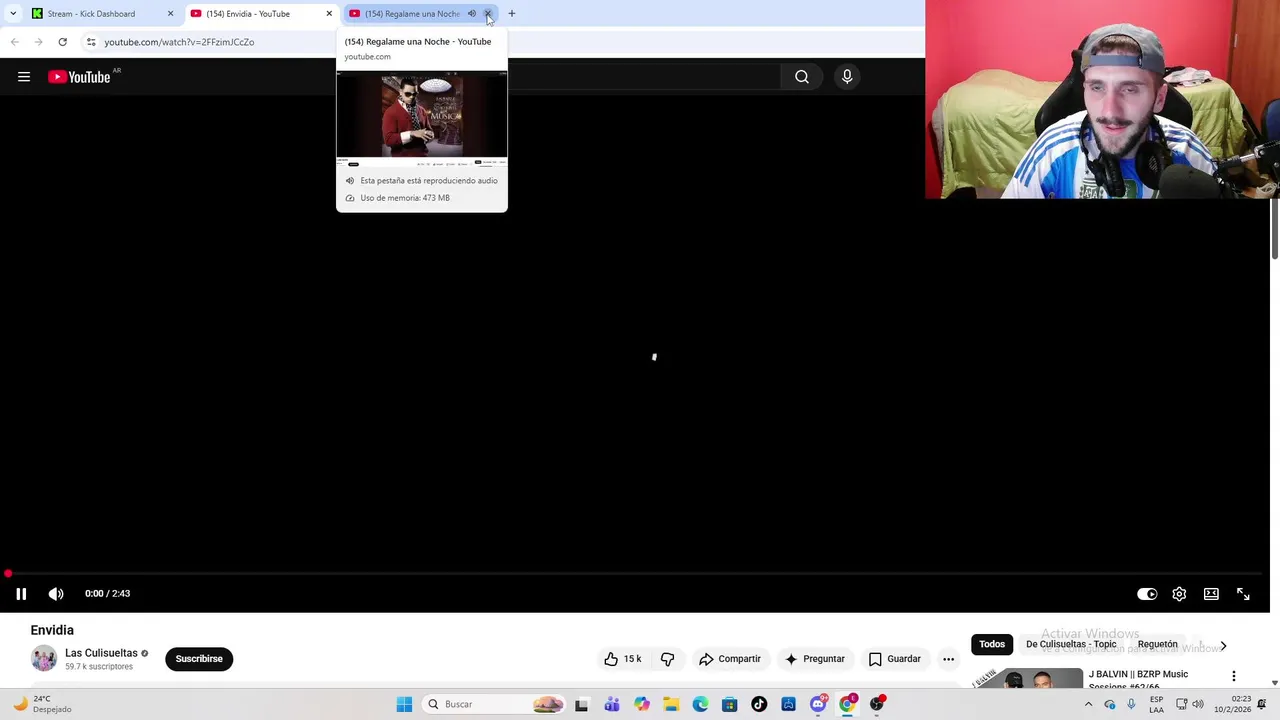Go to the YouTube home logo
Image resolution: width=1280 pixels, height=720 pixels.
[x=79, y=77]
